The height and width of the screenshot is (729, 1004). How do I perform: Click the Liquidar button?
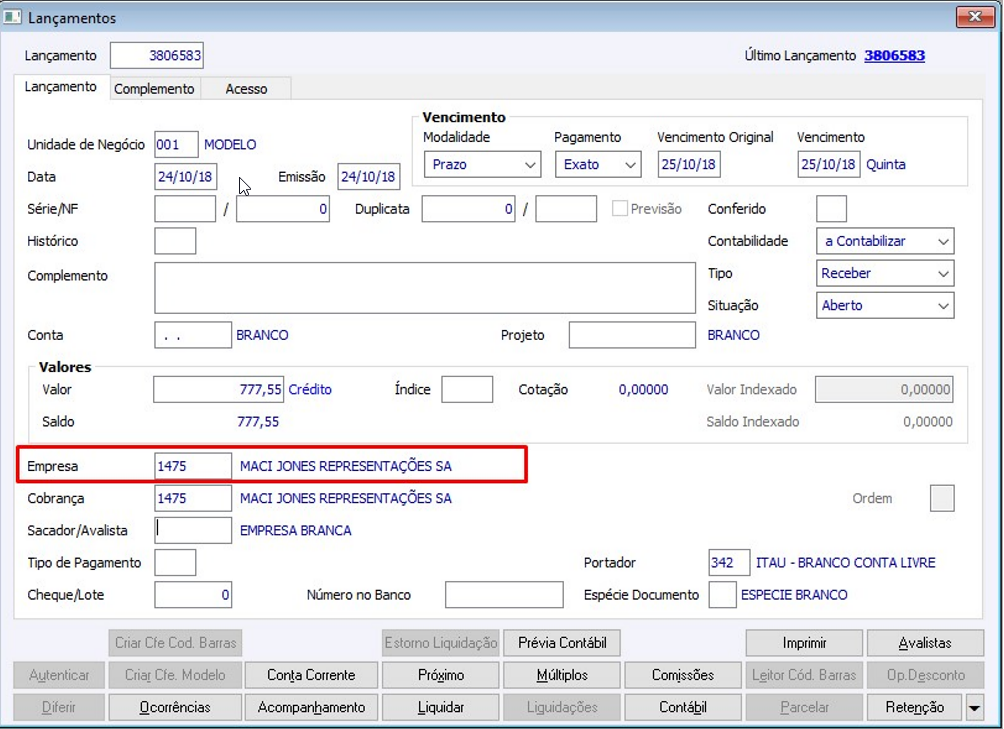point(441,708)
